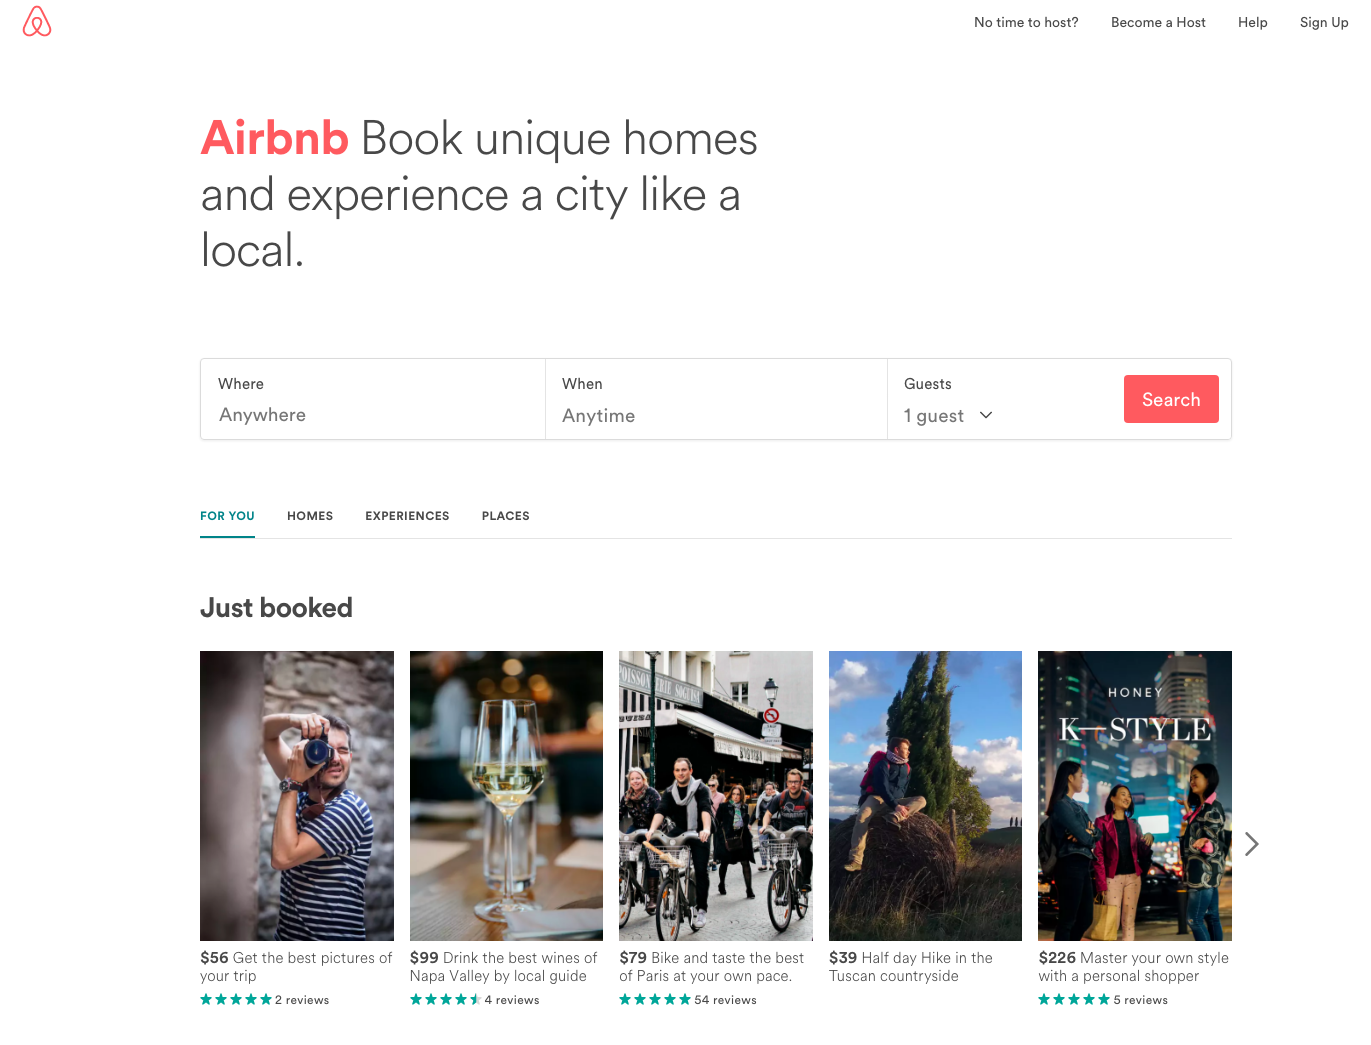The image size is (1371, 1045).
Task: Open '$56 Get the best pictures' listing title
Action: click(x=296, y=967)
